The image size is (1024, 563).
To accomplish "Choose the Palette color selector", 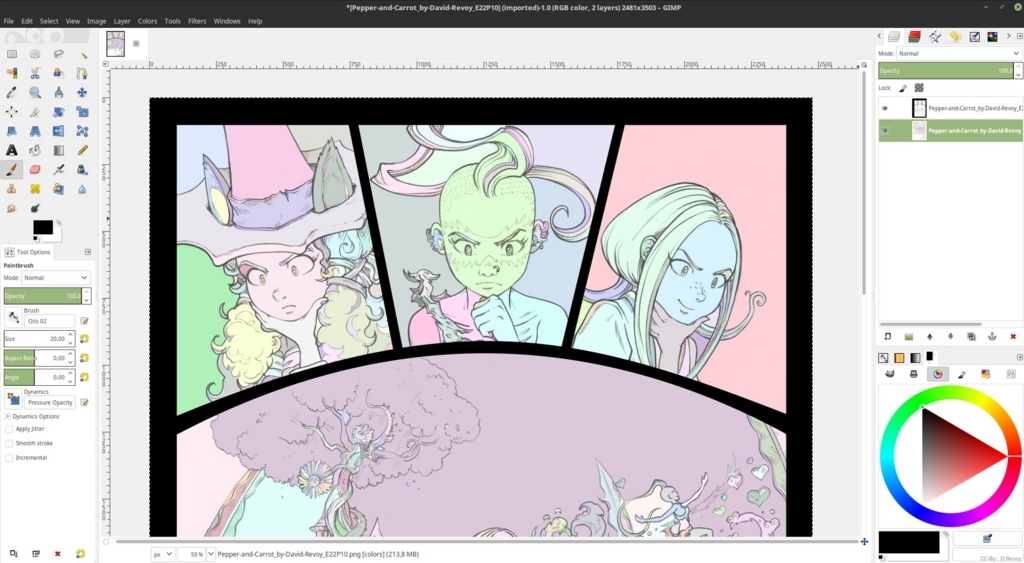I will [985, 374].
